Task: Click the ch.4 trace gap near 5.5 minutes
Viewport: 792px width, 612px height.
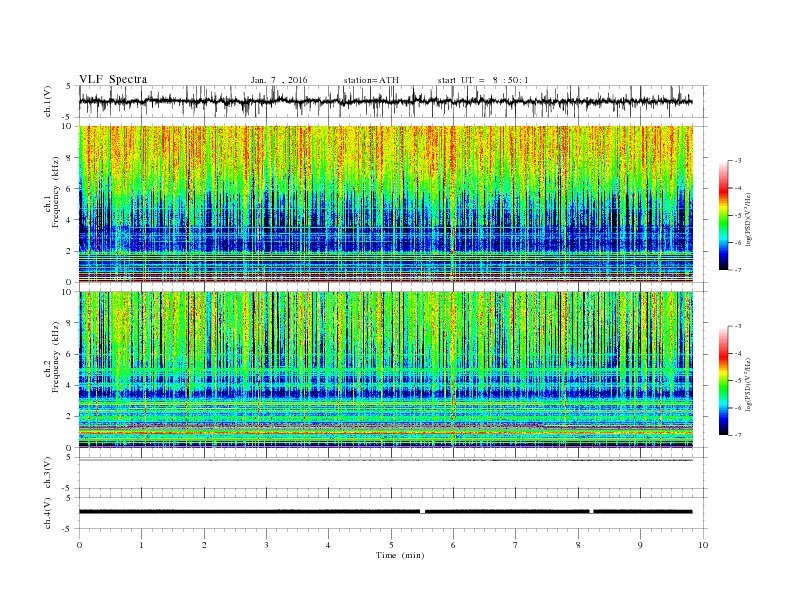Action: click(x=422, y=512)
